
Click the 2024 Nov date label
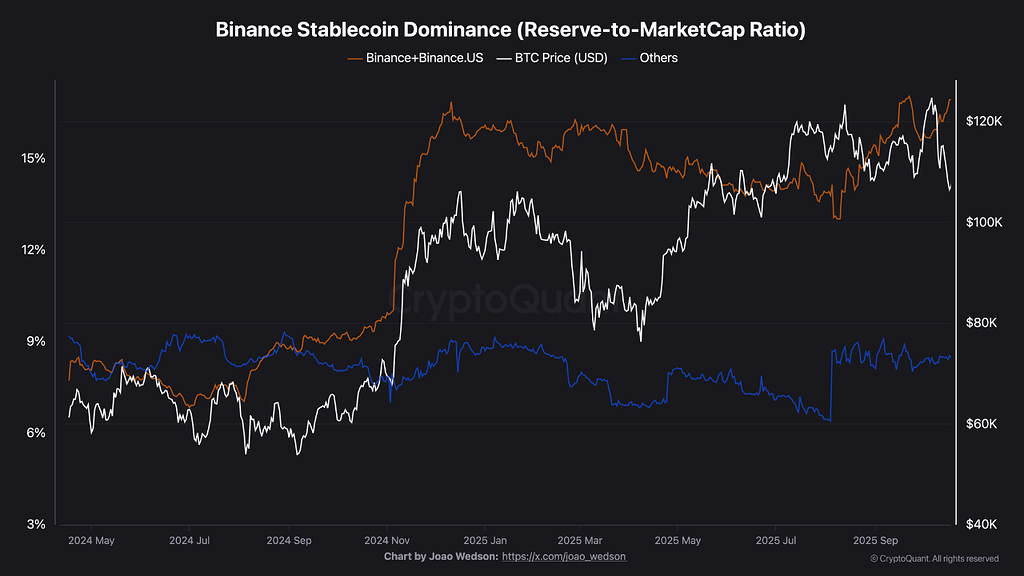tap(387, 541)
